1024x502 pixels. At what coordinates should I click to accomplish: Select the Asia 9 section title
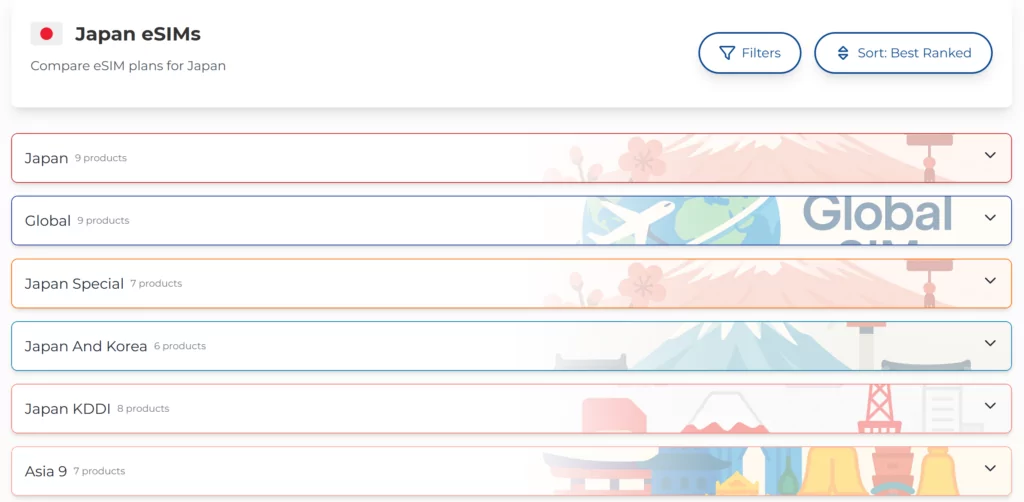coord(46,471)
